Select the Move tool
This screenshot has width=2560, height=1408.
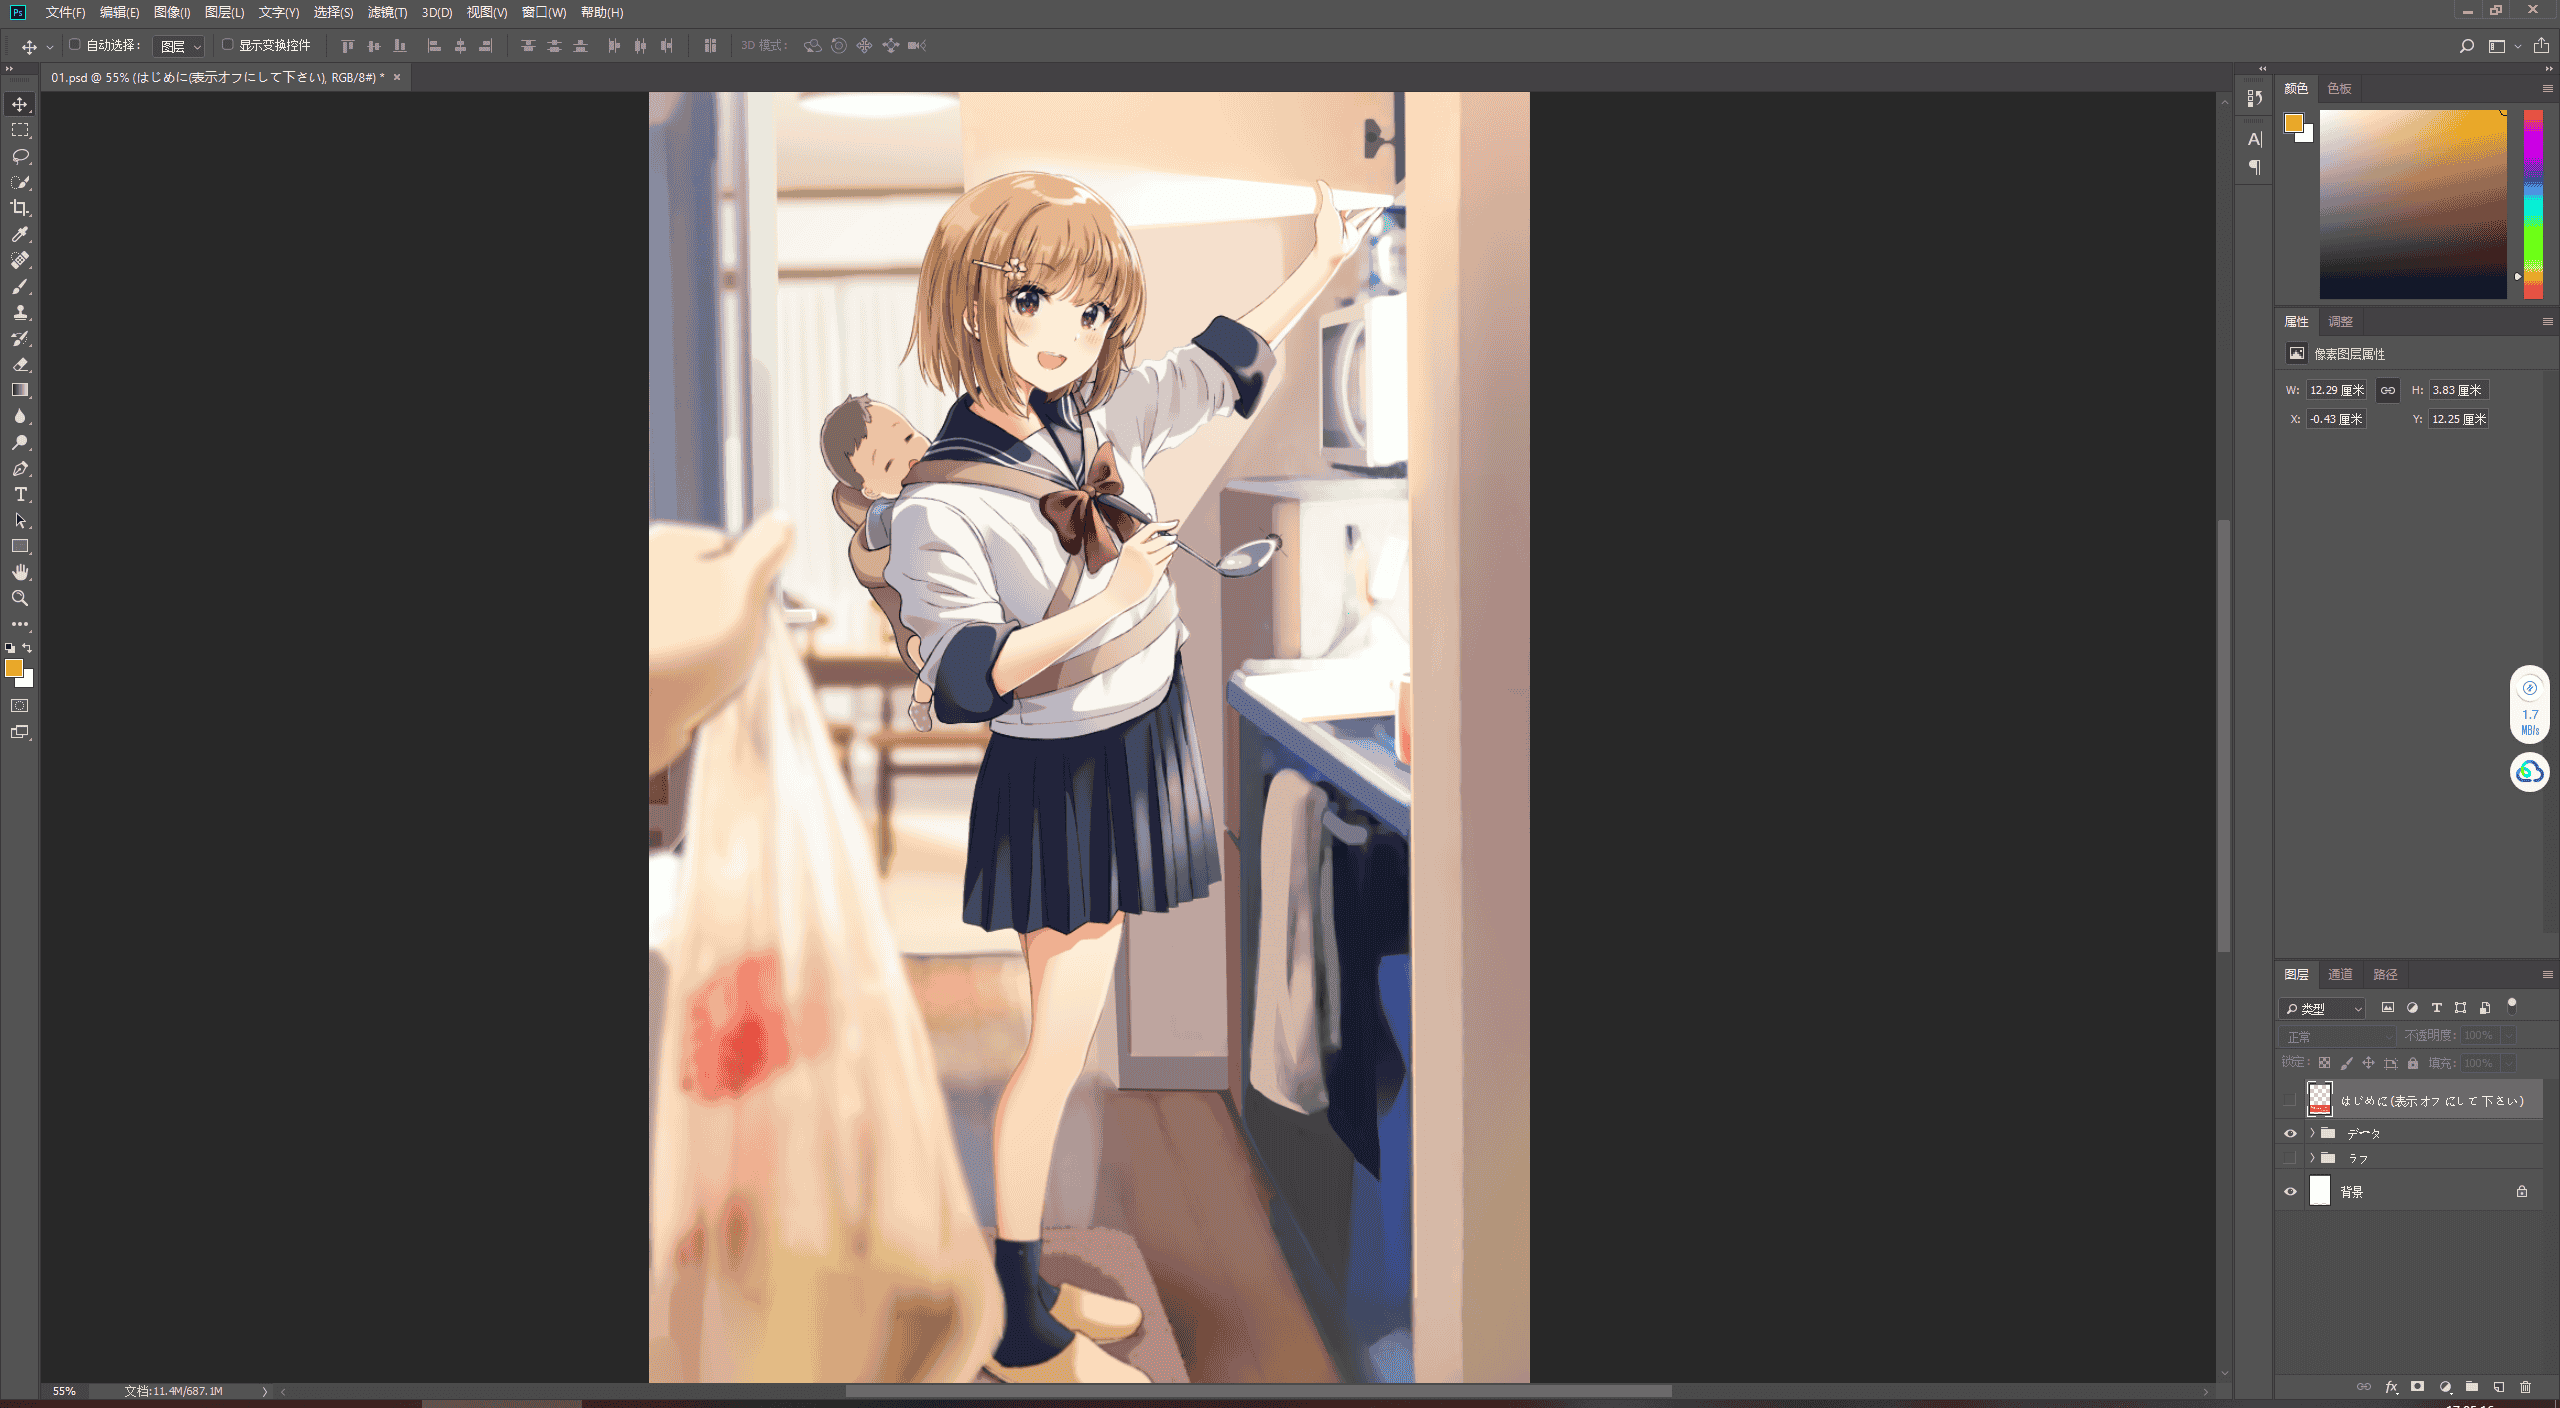(20, 104)
